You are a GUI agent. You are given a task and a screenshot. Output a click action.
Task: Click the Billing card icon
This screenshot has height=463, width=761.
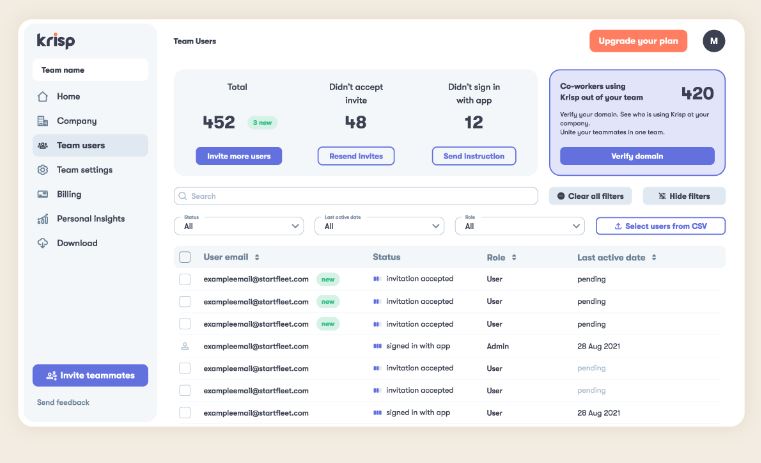tap(43, 194)
